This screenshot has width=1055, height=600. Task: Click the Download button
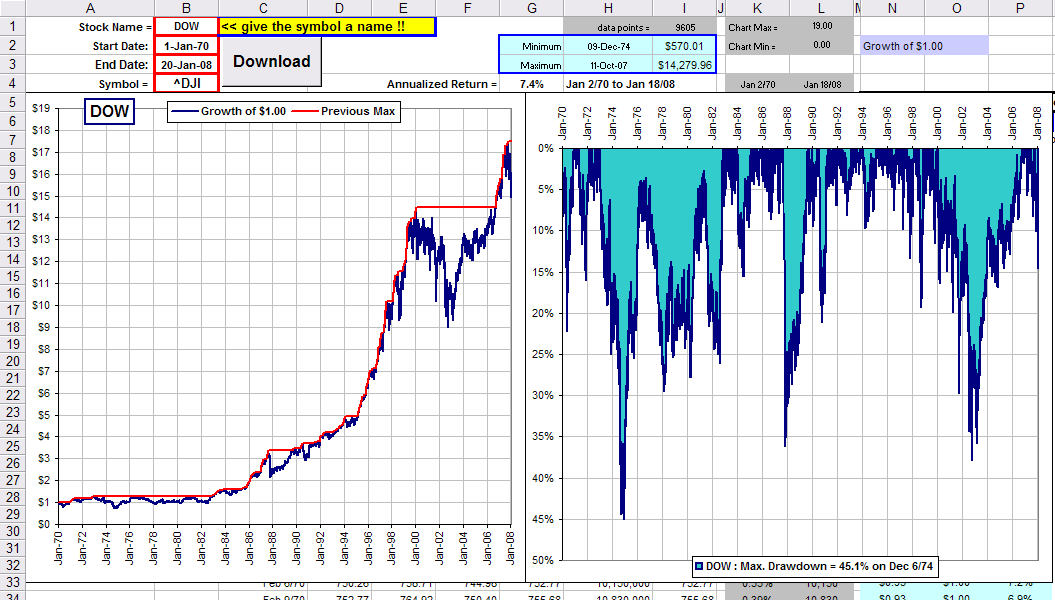tap(270, 61)
